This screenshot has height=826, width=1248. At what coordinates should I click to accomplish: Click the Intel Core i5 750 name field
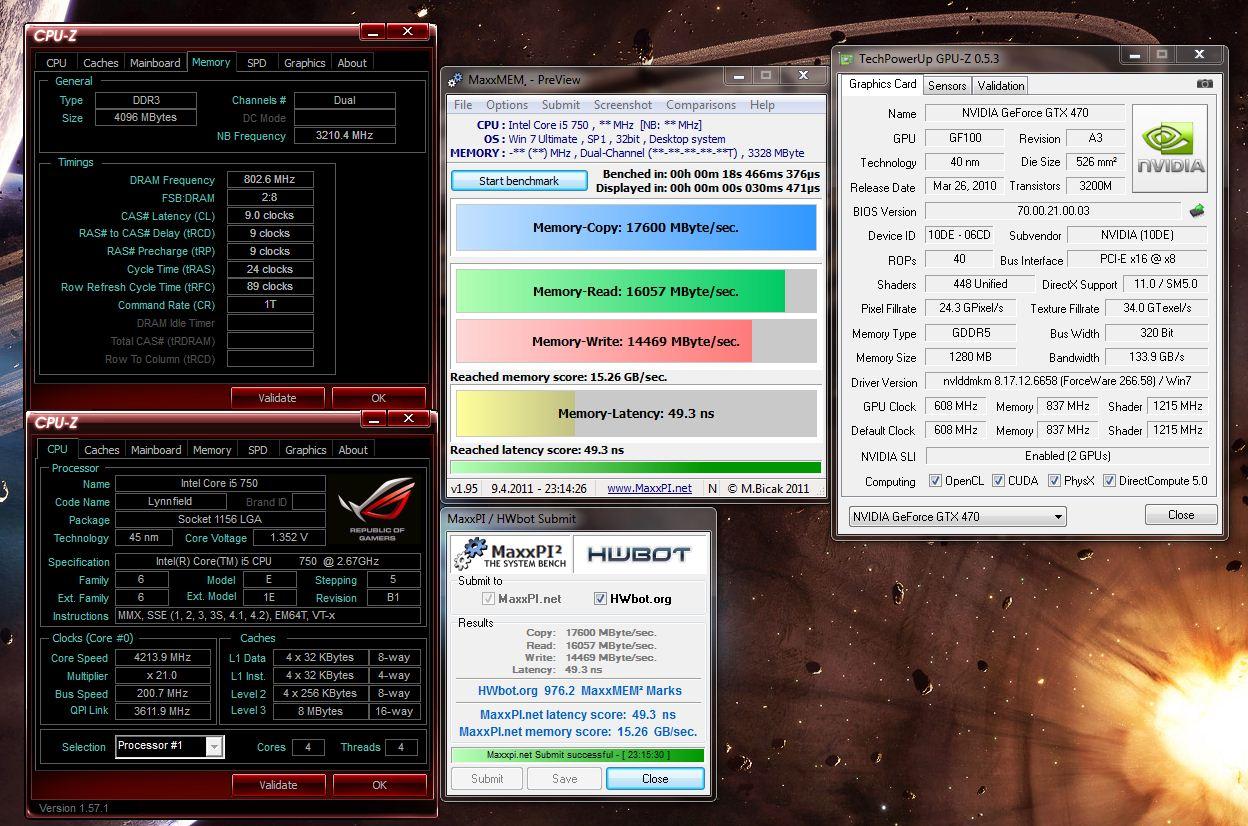pos(220,484)
